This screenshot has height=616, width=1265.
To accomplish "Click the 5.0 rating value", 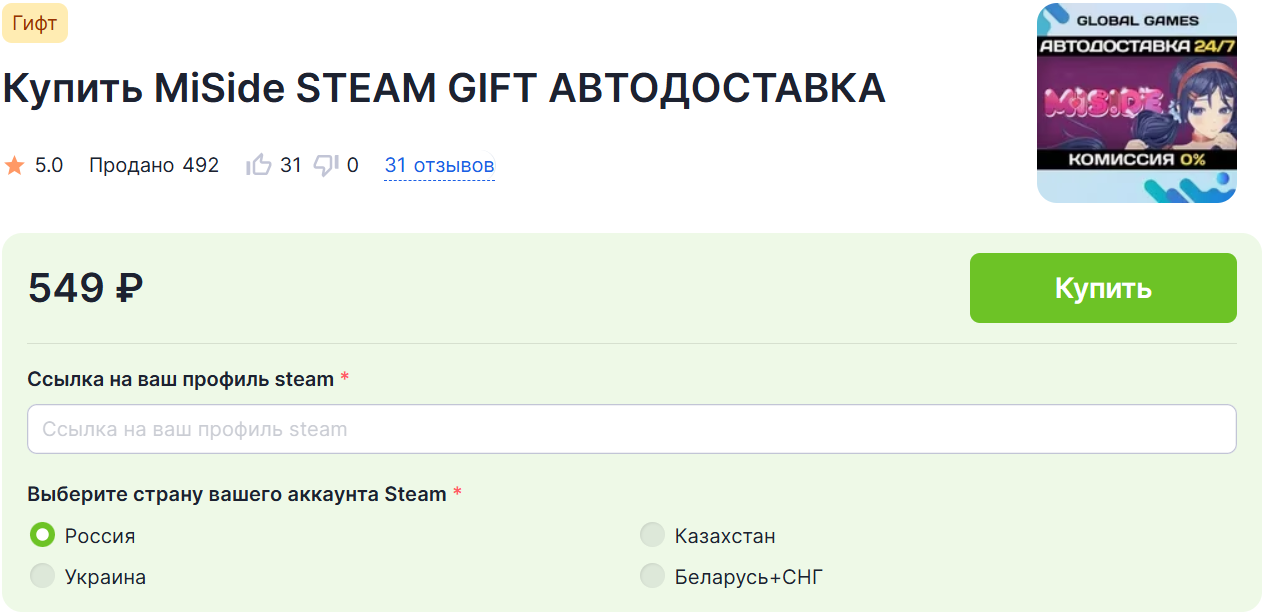I will (x=49, y=166).
